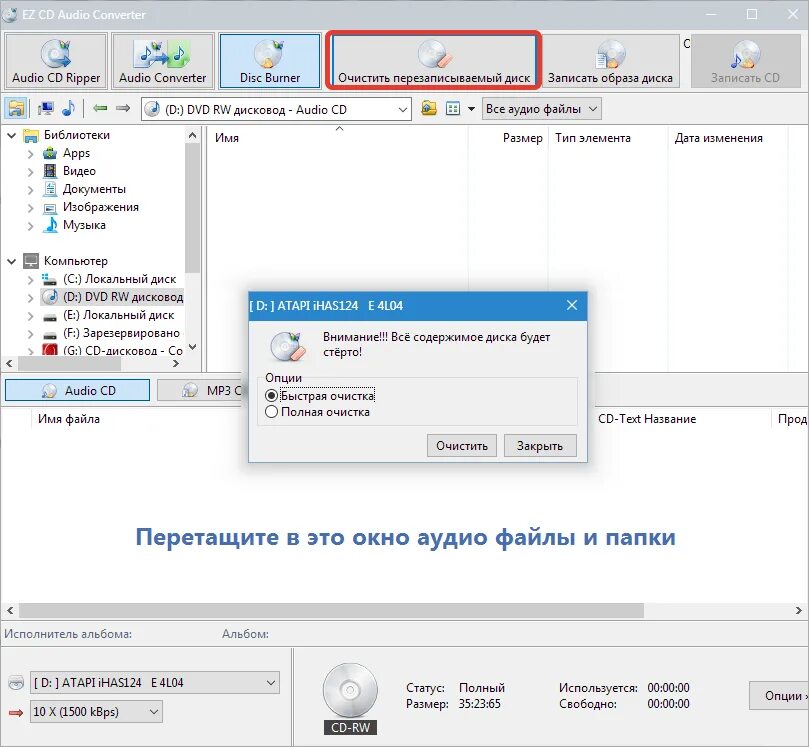The image size is (809, 747).
Task: Collapse the Библиотеки tree node
Action: 11,136
